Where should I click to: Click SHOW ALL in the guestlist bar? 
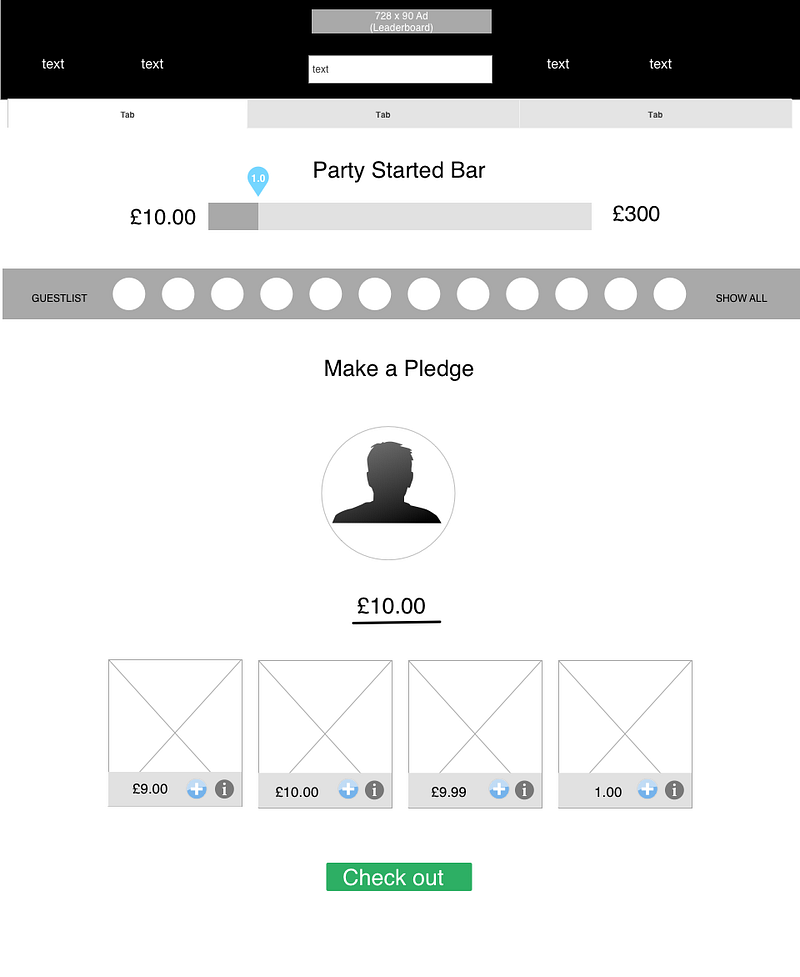coord(741,298)
